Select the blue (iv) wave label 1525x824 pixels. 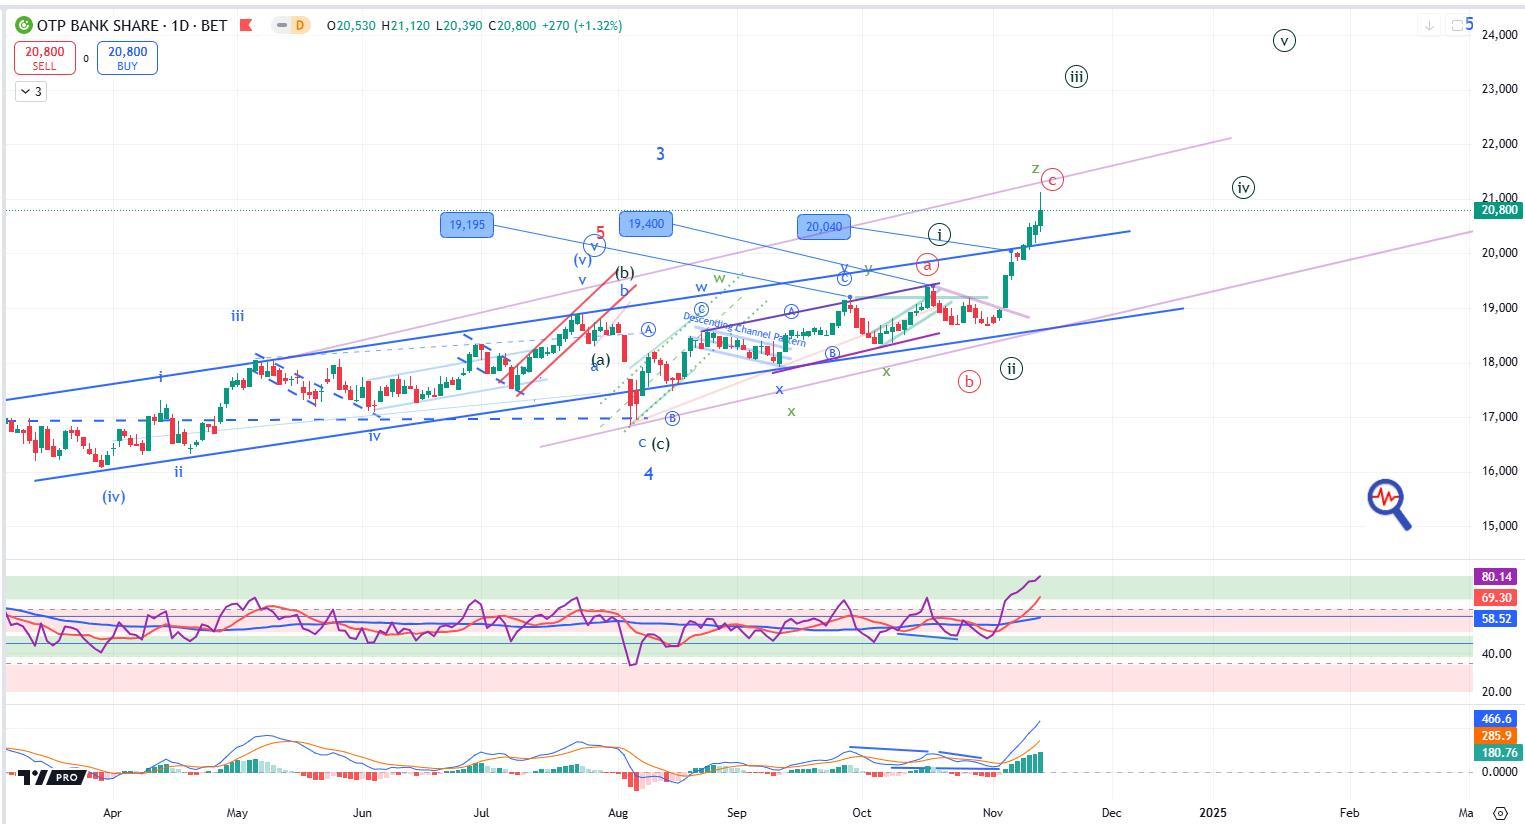pos(114,496)
